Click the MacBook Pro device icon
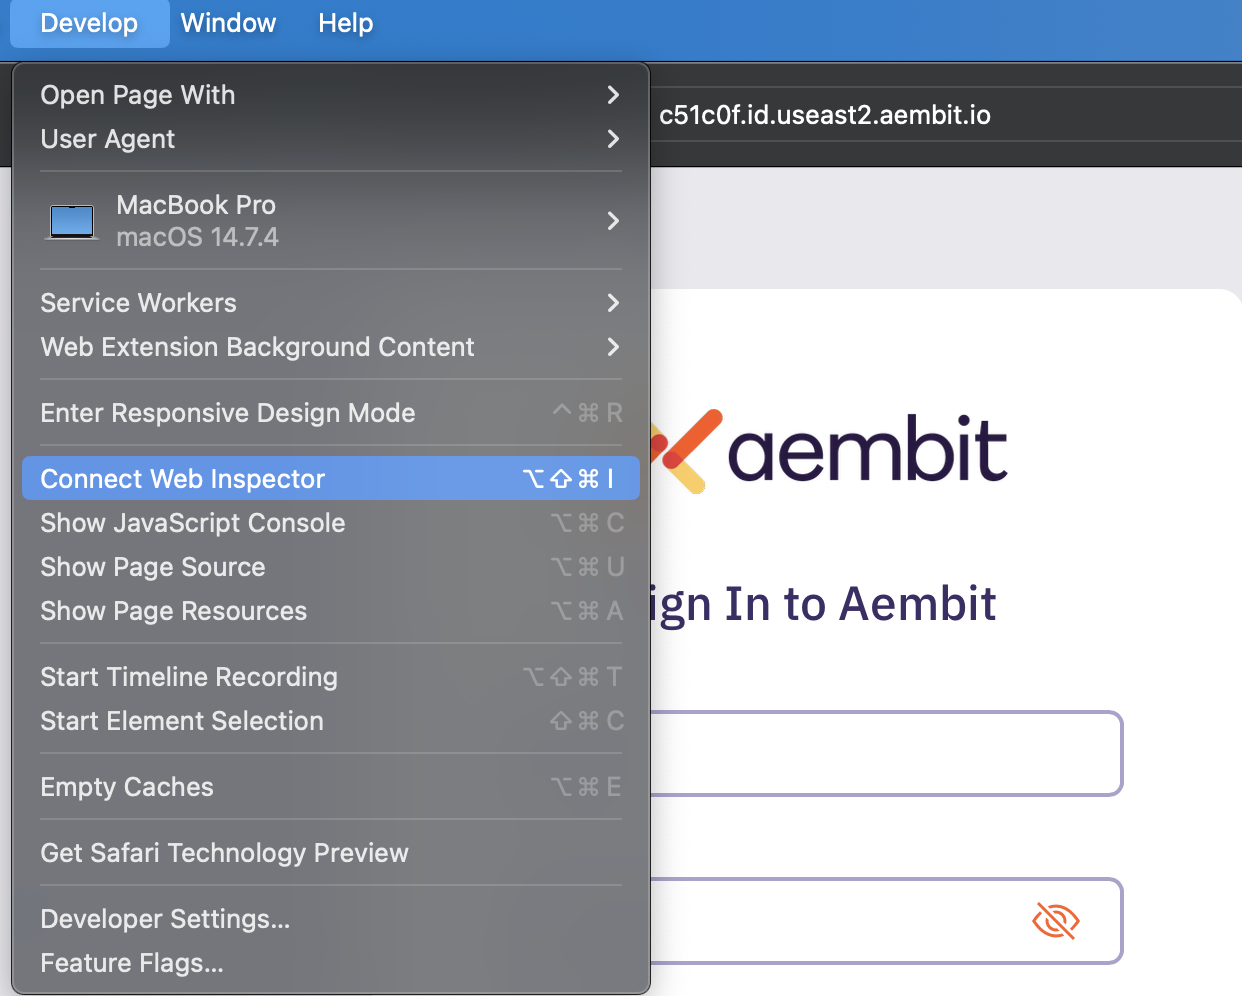The image size is (1242, 996). pos(72,221)
